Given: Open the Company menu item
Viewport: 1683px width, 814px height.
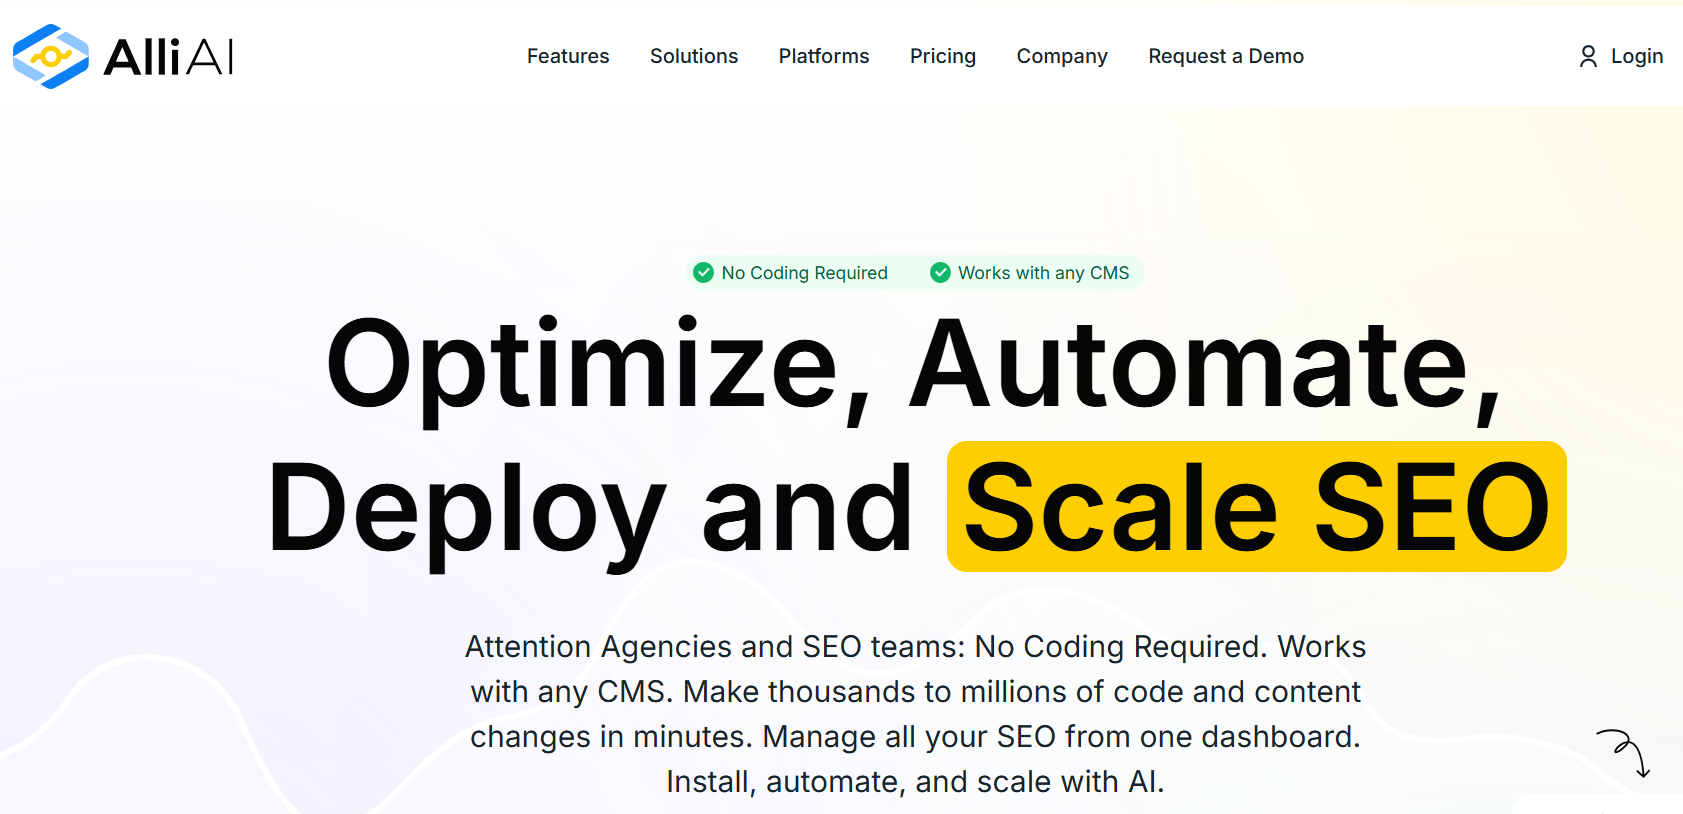Looking at the screenshot, I should click(x=1062, y=56).
